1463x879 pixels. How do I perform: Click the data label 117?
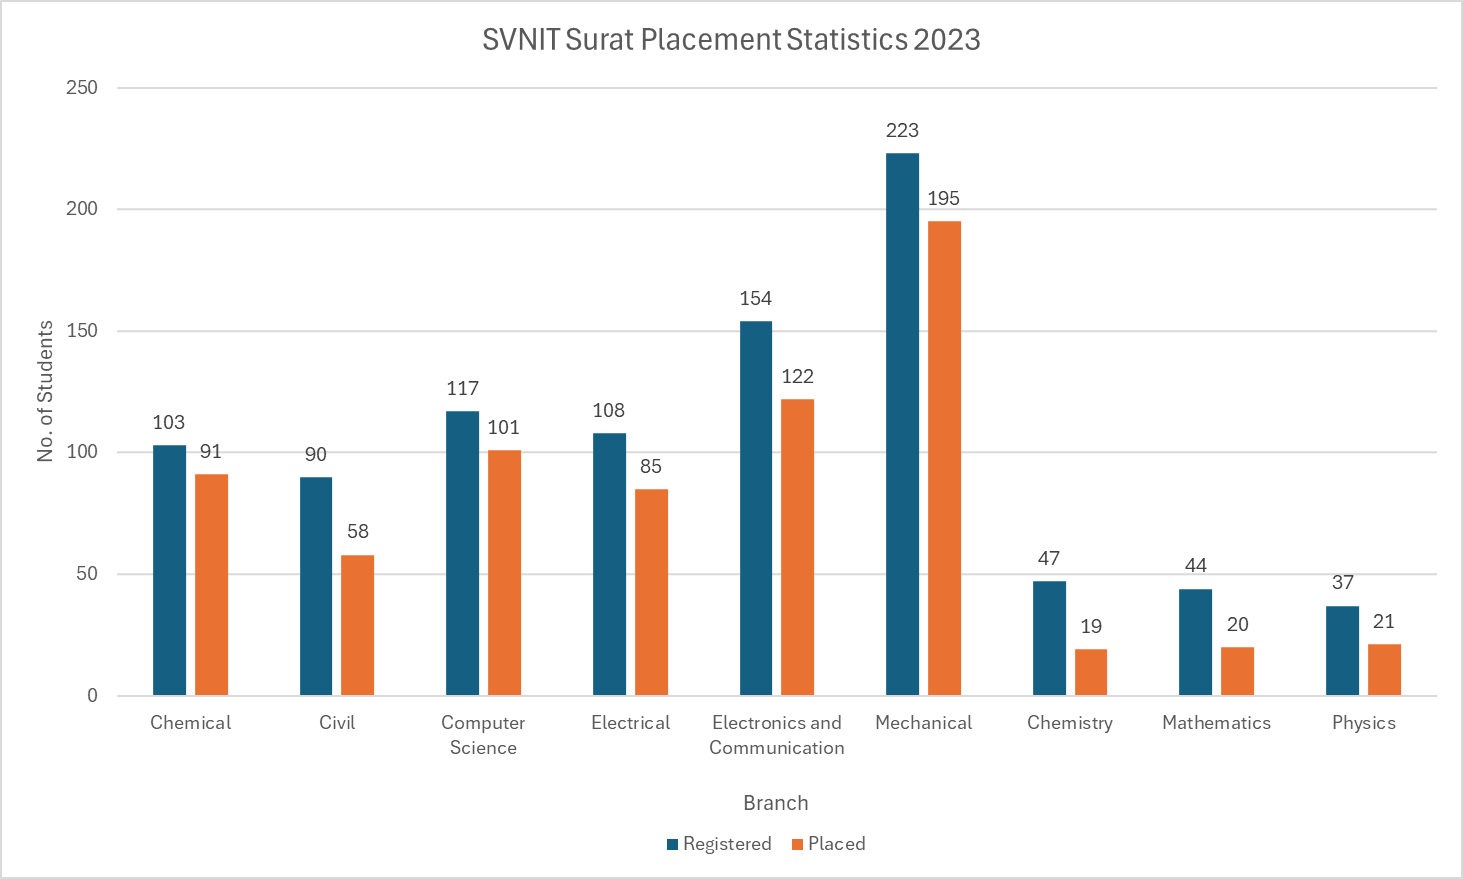click(x=463, y=389)
